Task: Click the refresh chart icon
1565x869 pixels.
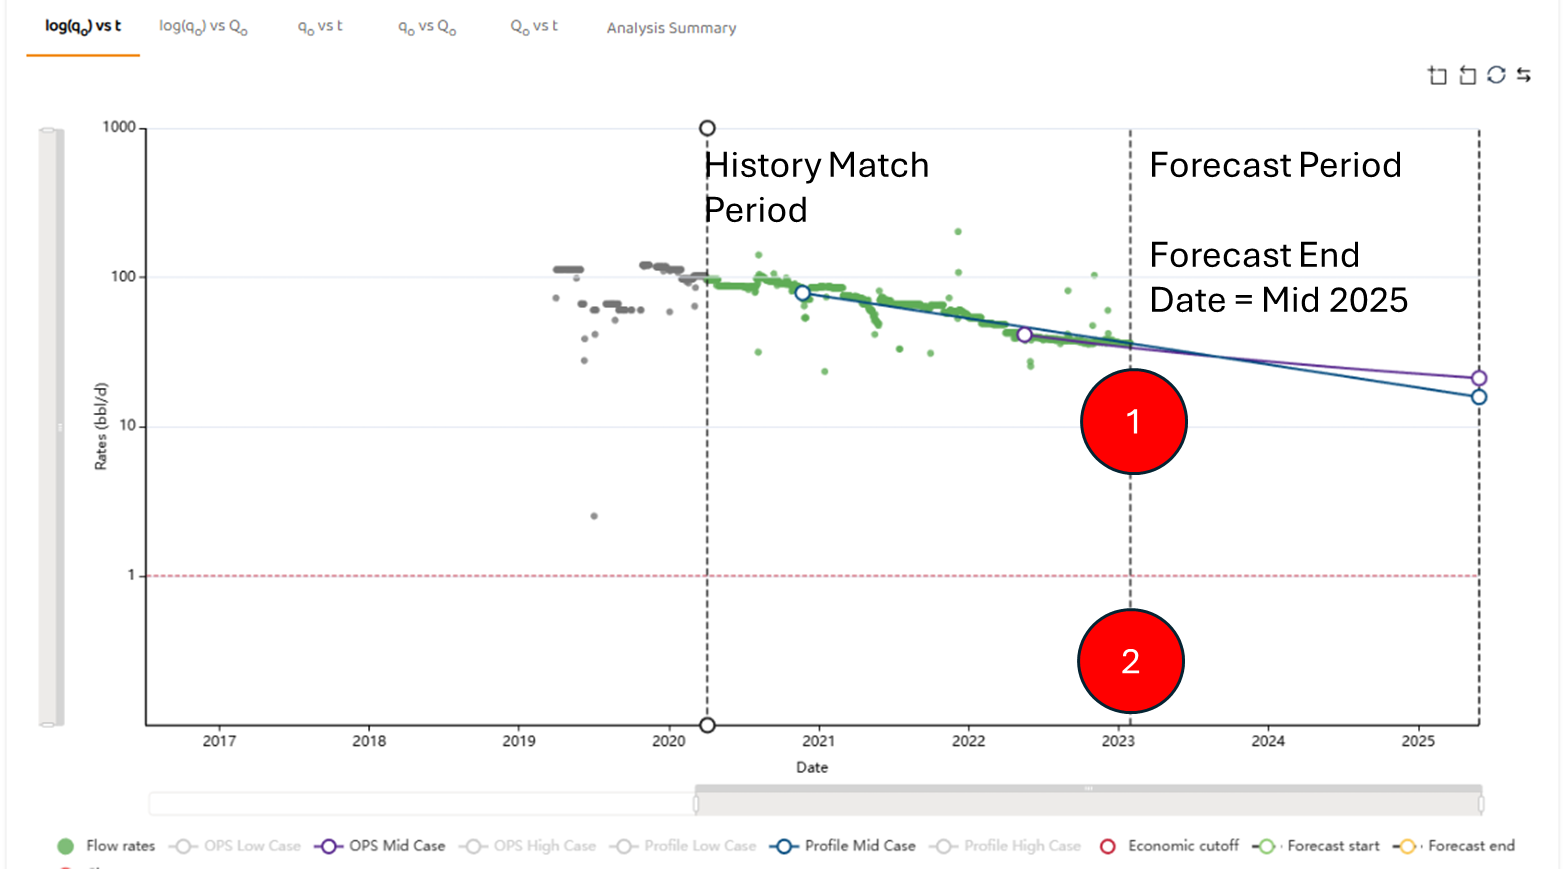Action: click(x=1496, y=75)
